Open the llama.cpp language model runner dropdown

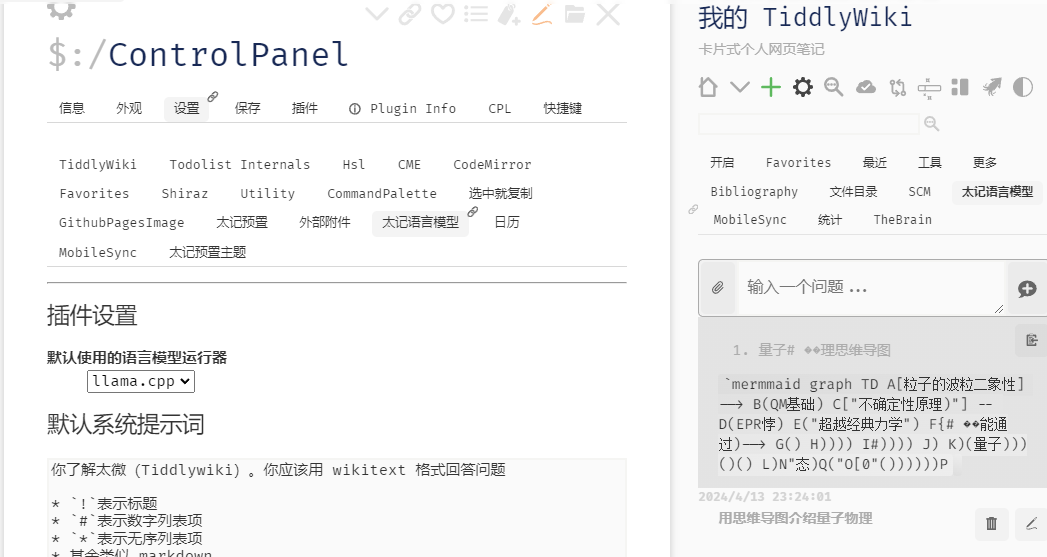(140, 381)
